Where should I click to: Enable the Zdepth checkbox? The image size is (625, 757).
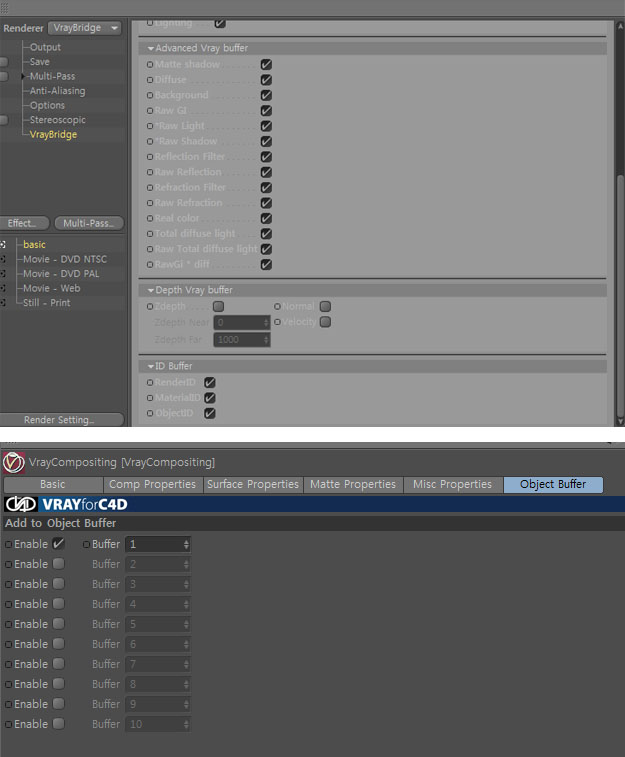[x=219, y=306]
